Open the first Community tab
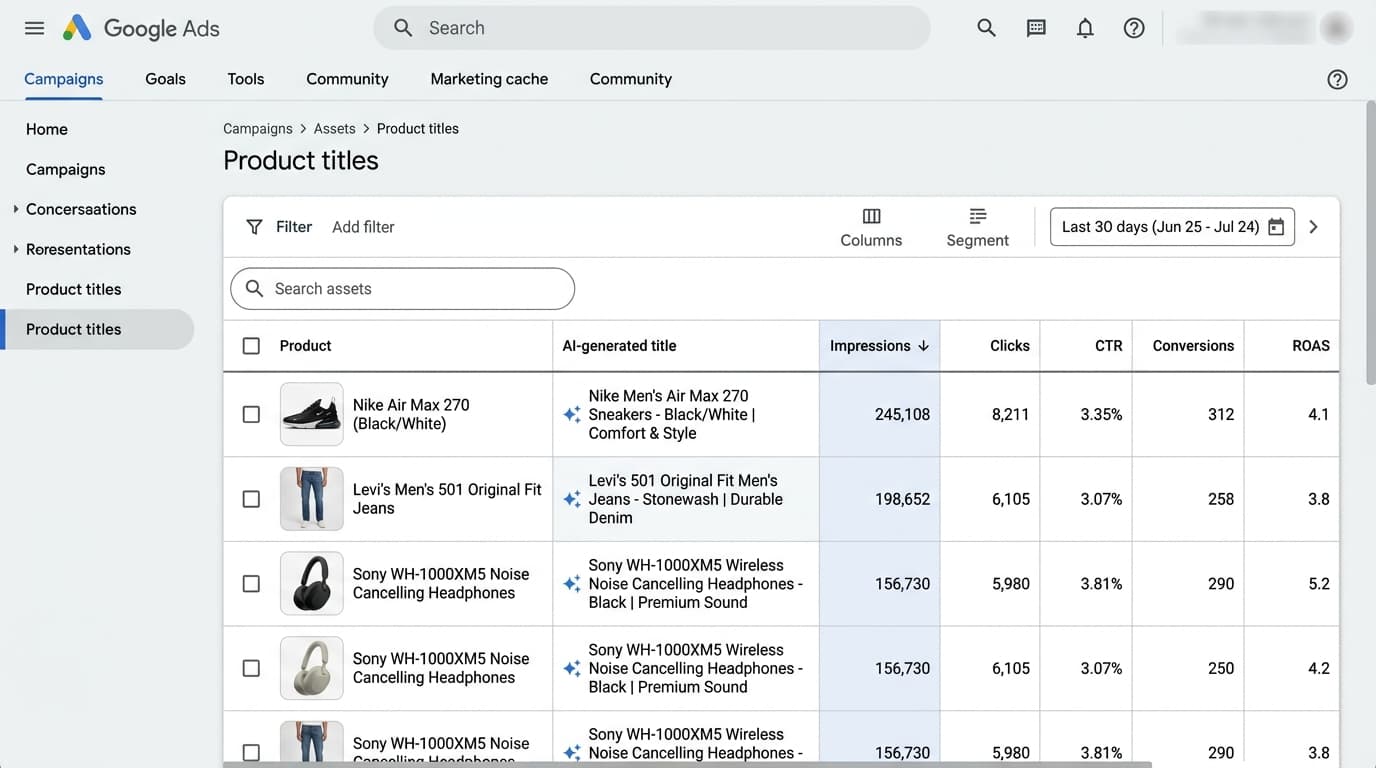The width and height of the screenshot is (1376, 768). pos(347,79)
